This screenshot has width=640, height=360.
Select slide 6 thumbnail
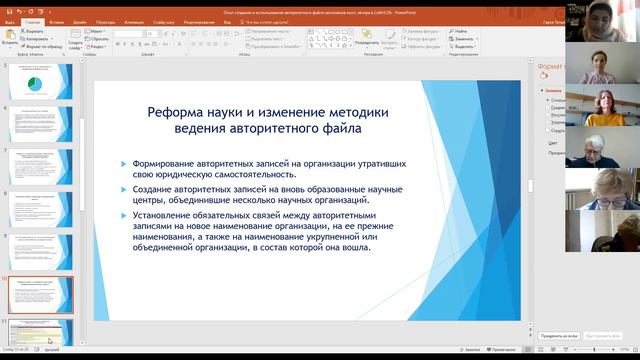(x=40, y=124)
